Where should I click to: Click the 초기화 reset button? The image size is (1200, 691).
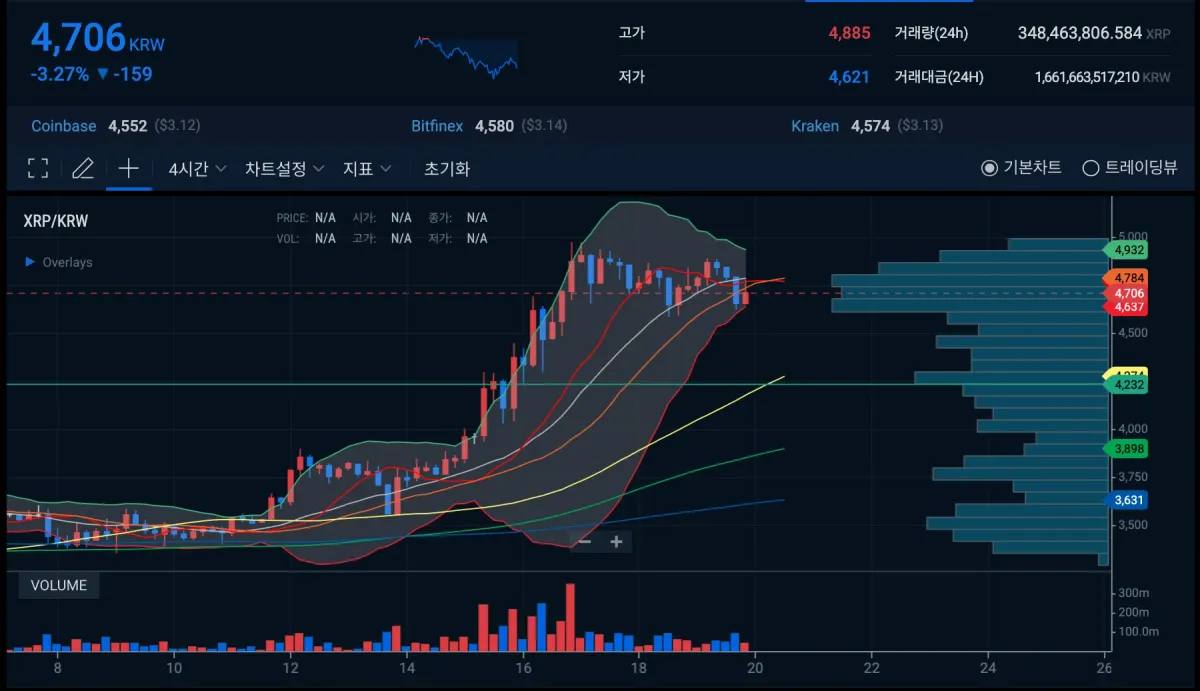coord(447,169)
